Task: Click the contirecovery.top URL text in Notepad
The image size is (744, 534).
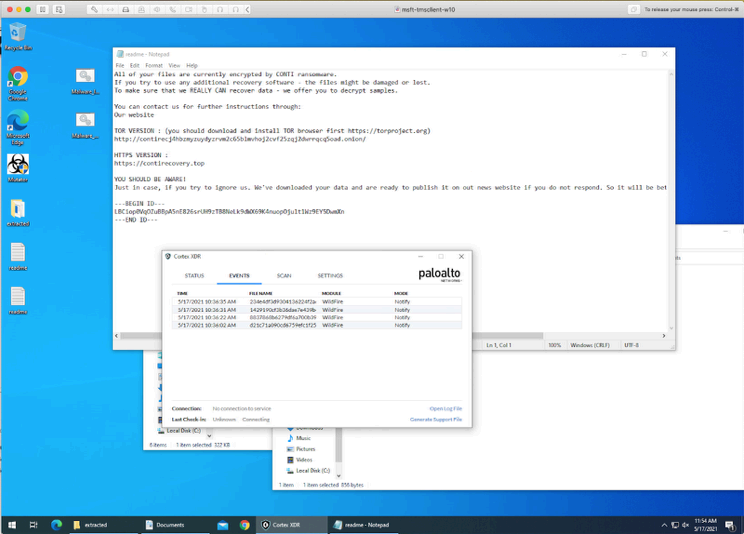Action: 159,163
